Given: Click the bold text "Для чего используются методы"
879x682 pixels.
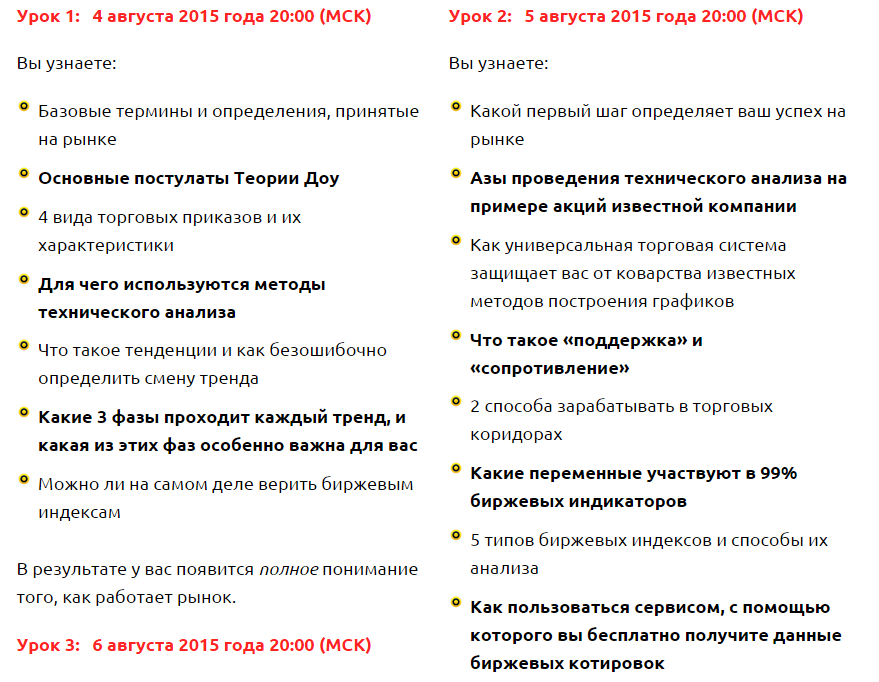Looking at the screenshot, I should [182, 285].
